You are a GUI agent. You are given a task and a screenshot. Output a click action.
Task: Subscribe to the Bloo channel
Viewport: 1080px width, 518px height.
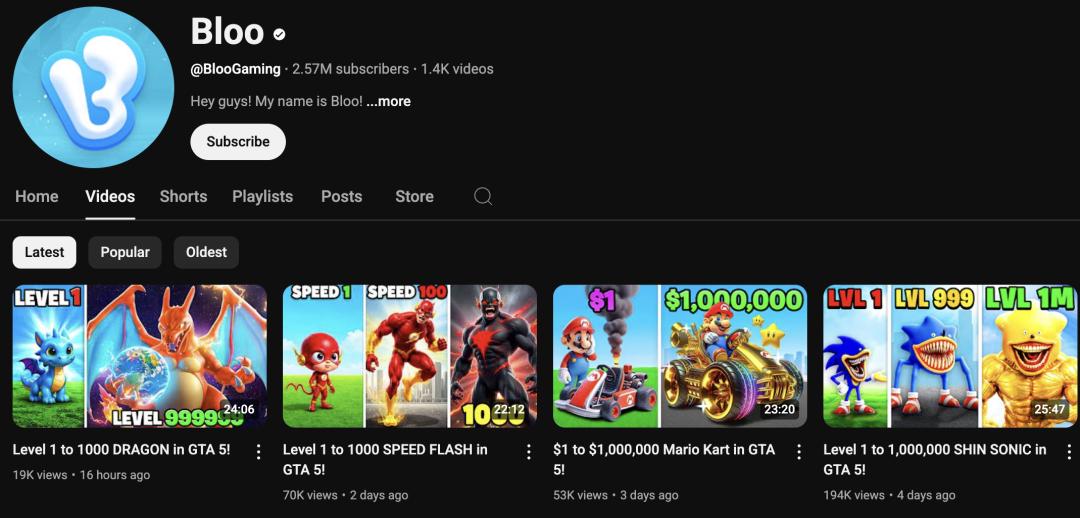tap(238, 142)
